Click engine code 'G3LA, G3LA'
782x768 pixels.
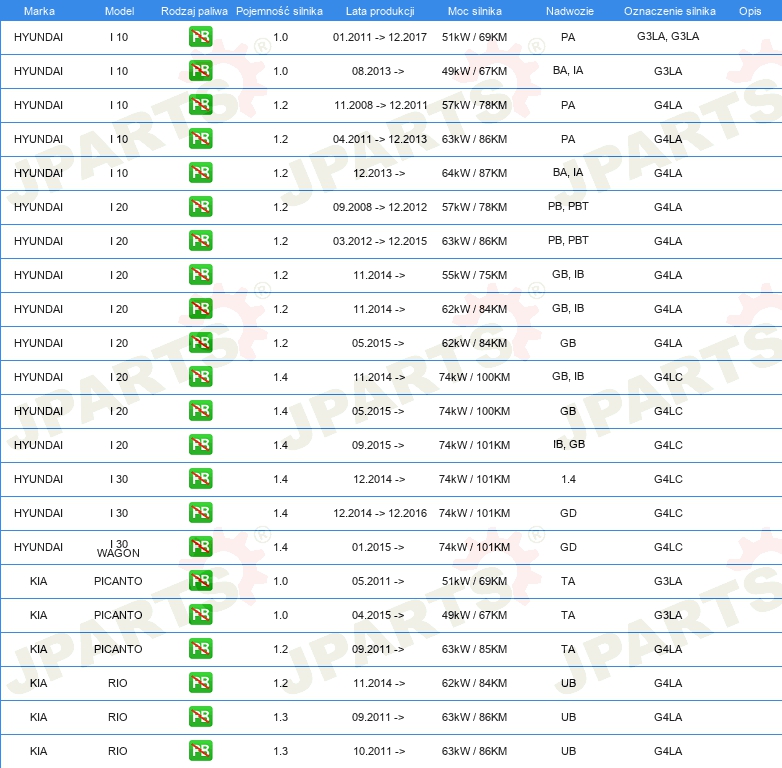[668, 36]
